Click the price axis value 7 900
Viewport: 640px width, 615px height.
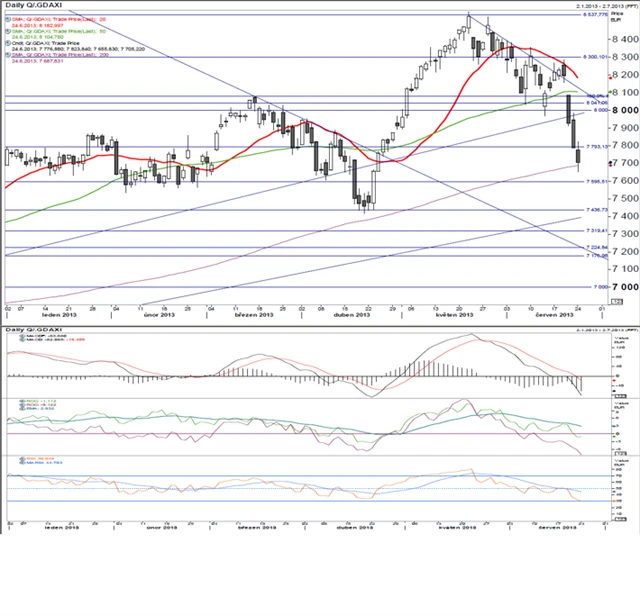(x=625, y=128)
